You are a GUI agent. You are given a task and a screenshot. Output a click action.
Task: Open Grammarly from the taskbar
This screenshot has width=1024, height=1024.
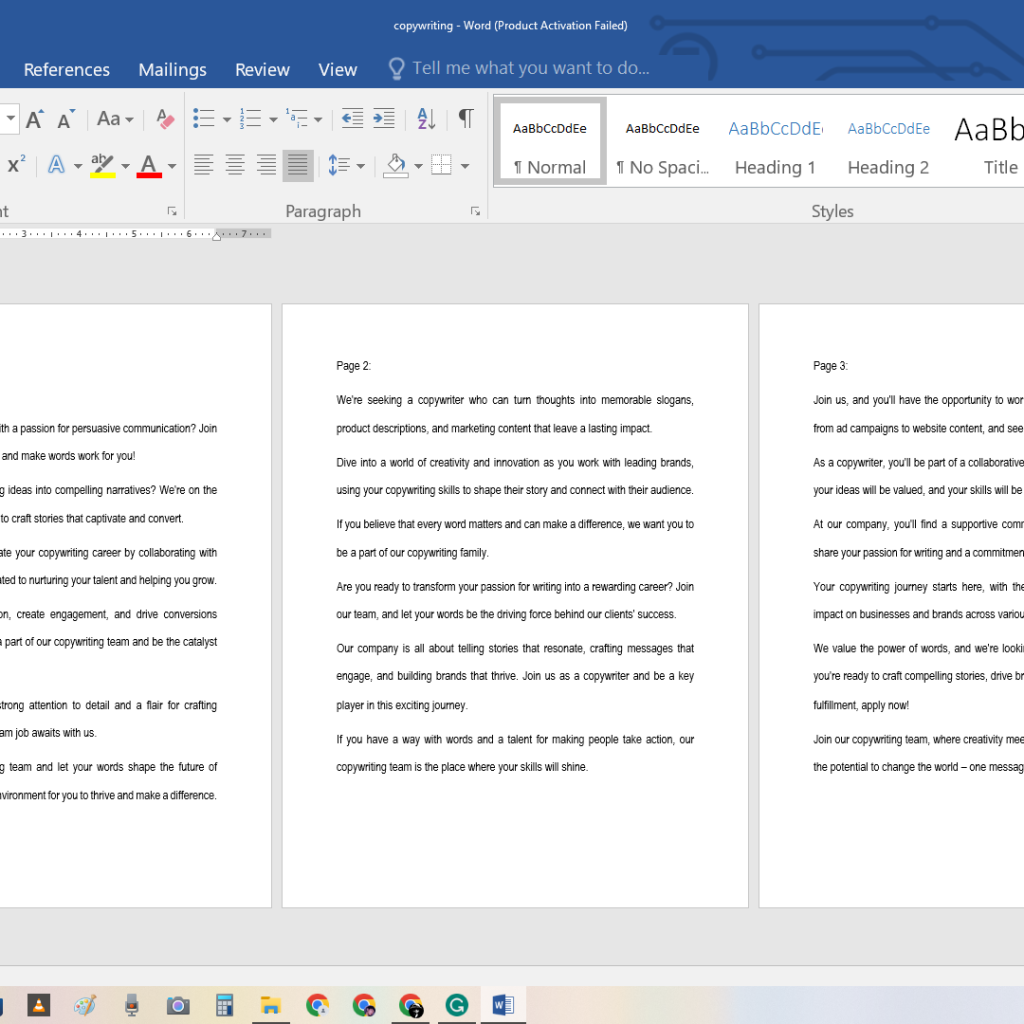pos(456,1005)
